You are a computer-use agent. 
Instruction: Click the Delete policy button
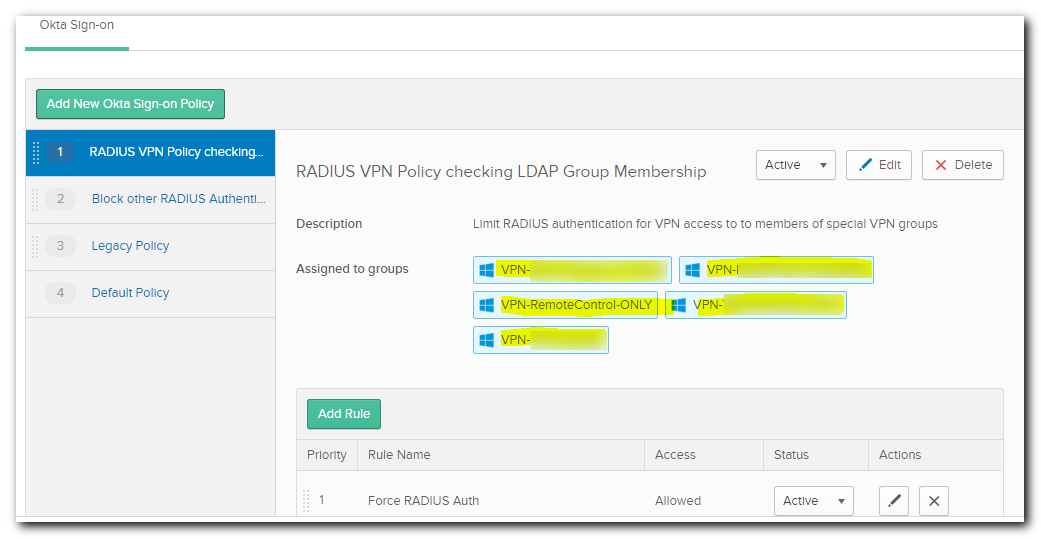tap(963, 165)
